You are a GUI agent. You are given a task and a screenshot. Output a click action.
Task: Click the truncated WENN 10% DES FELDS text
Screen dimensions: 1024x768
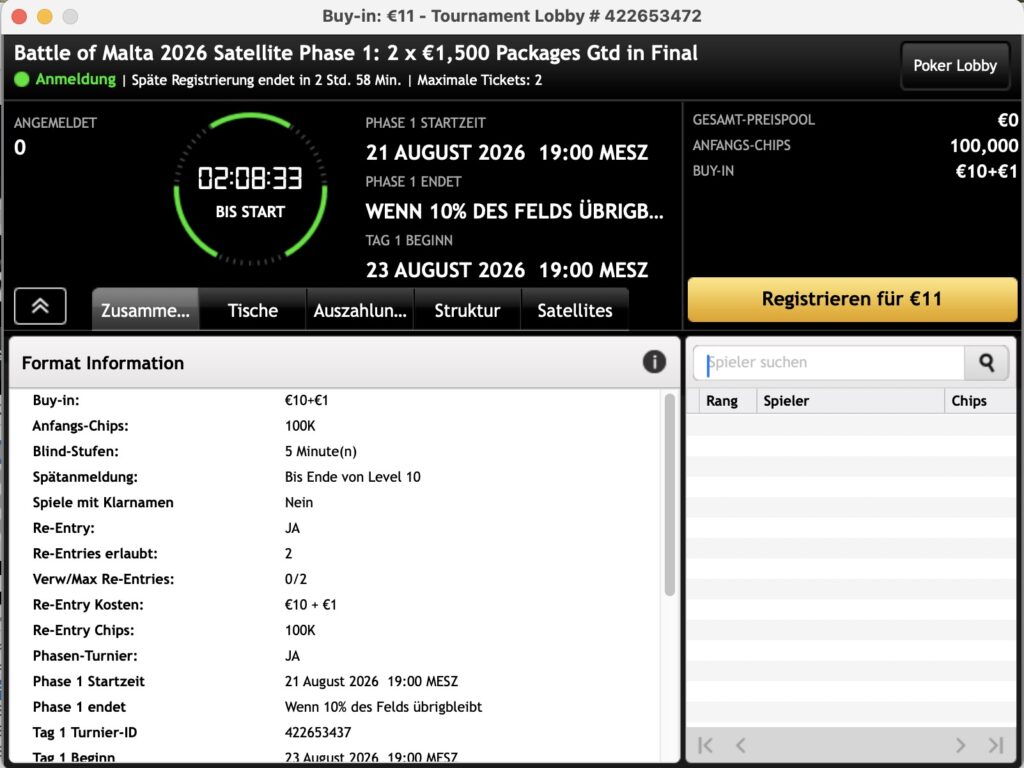click(x=515, y=212)
